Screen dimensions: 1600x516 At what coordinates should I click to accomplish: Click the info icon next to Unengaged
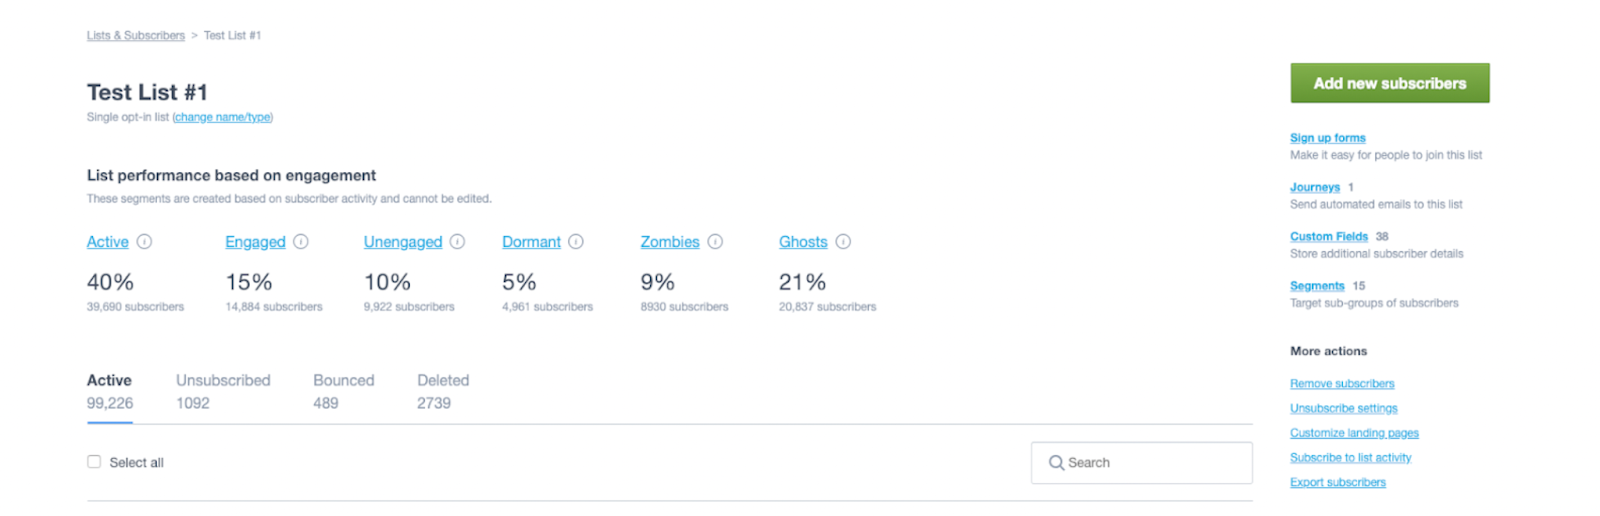tap(457, 242)
